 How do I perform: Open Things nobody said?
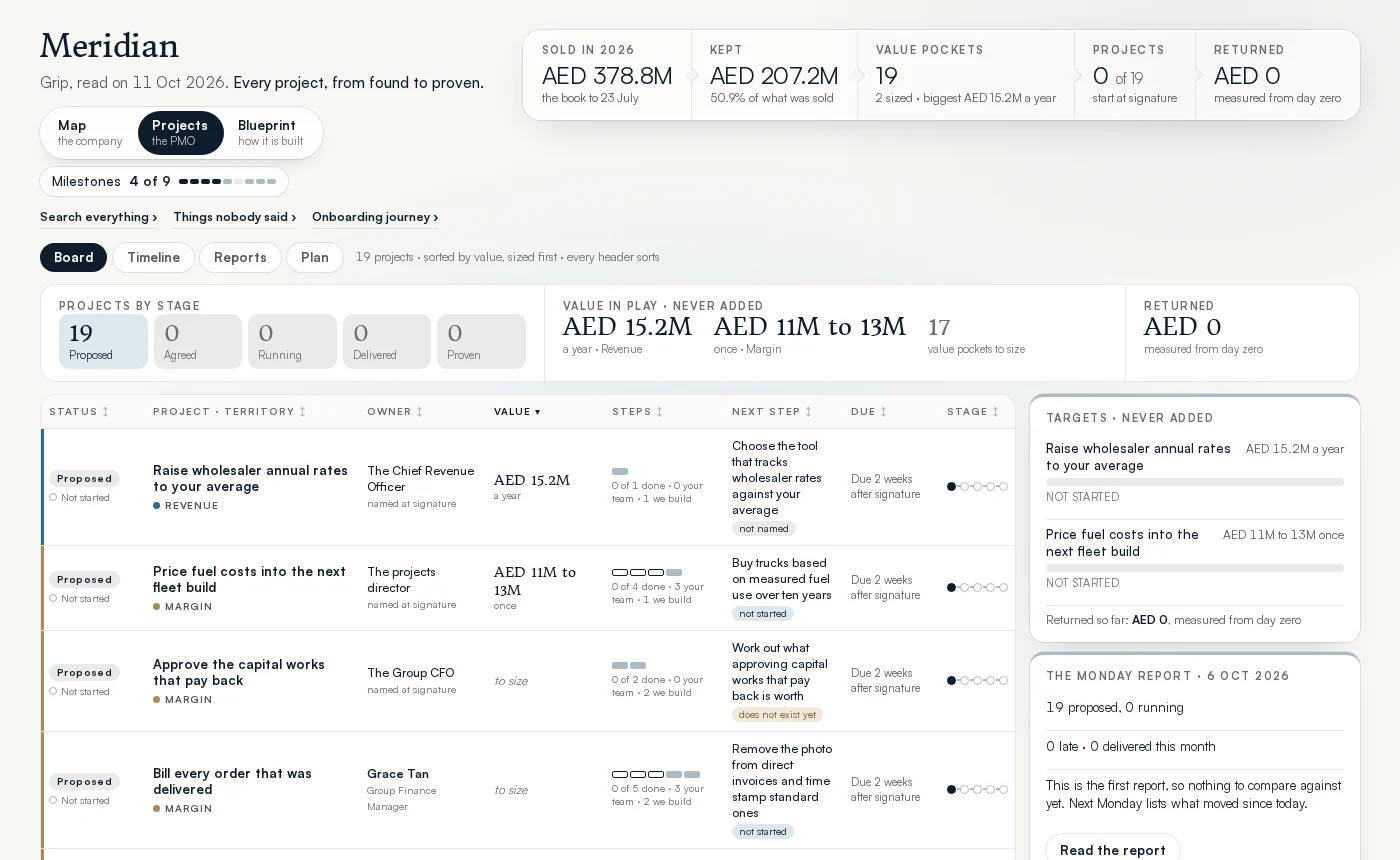(x=234, y=217)
